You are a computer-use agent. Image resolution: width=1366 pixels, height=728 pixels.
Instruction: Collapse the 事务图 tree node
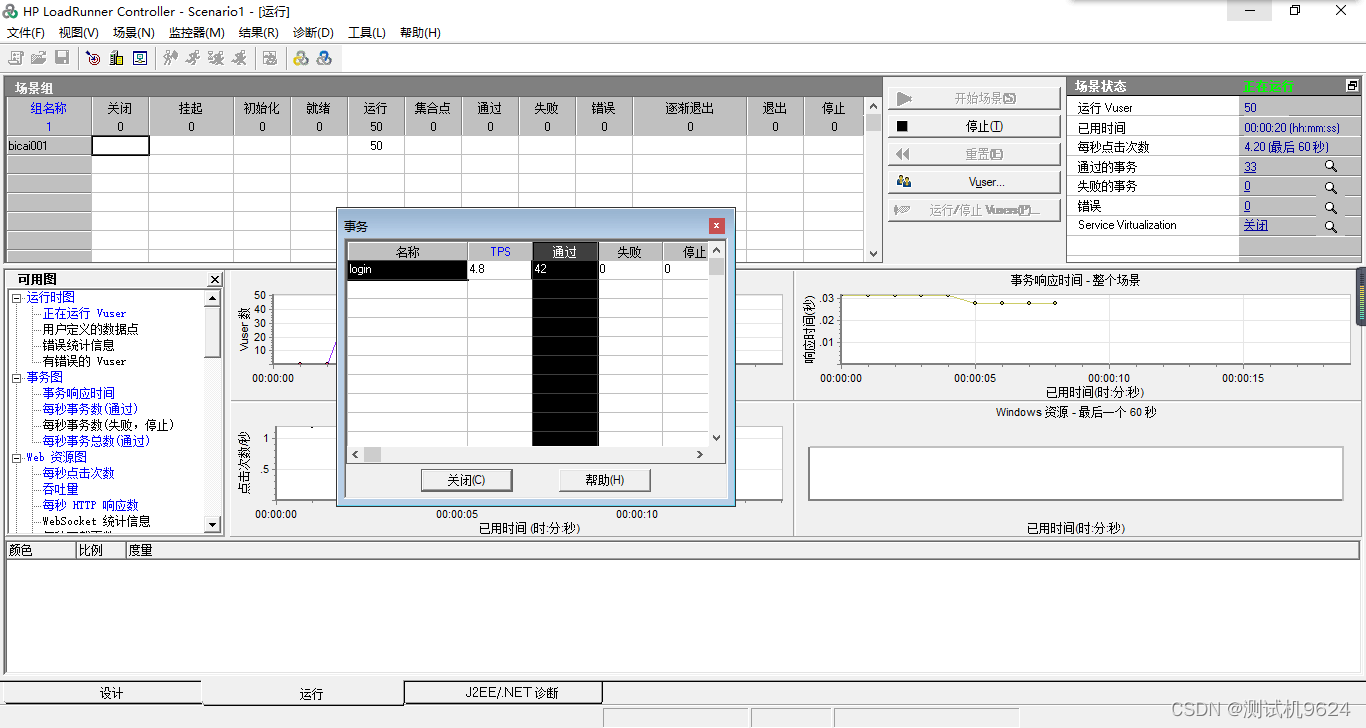17,378
